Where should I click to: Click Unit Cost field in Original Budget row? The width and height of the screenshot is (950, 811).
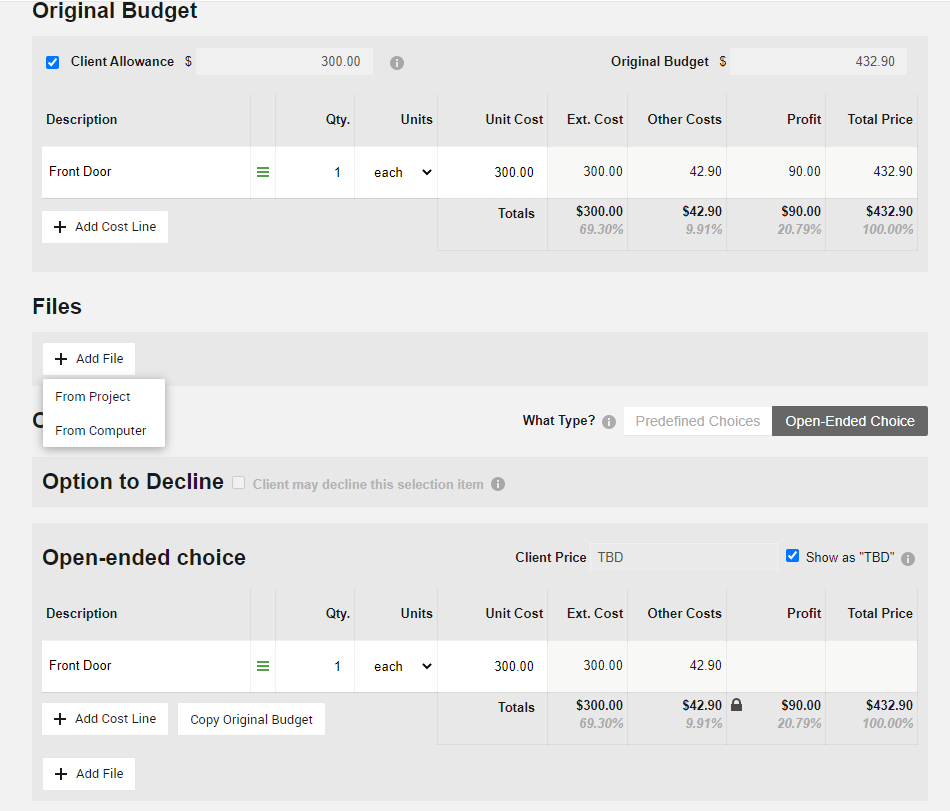(493, 172)
